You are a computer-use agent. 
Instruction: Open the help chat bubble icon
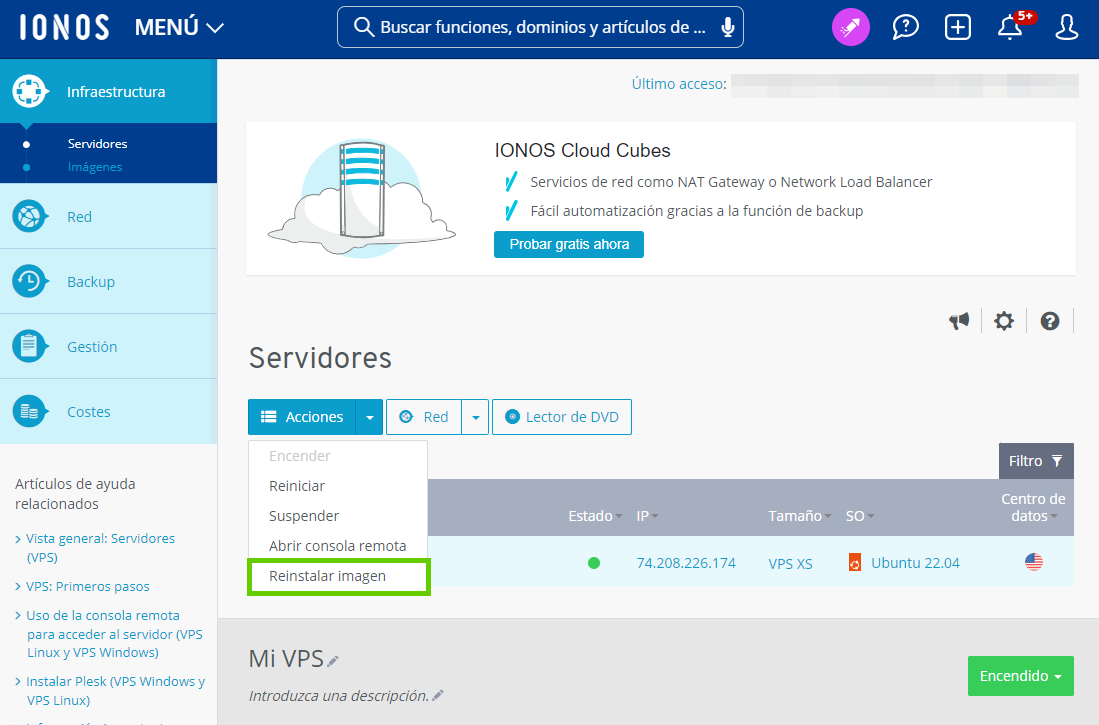[x=905, y=27]
